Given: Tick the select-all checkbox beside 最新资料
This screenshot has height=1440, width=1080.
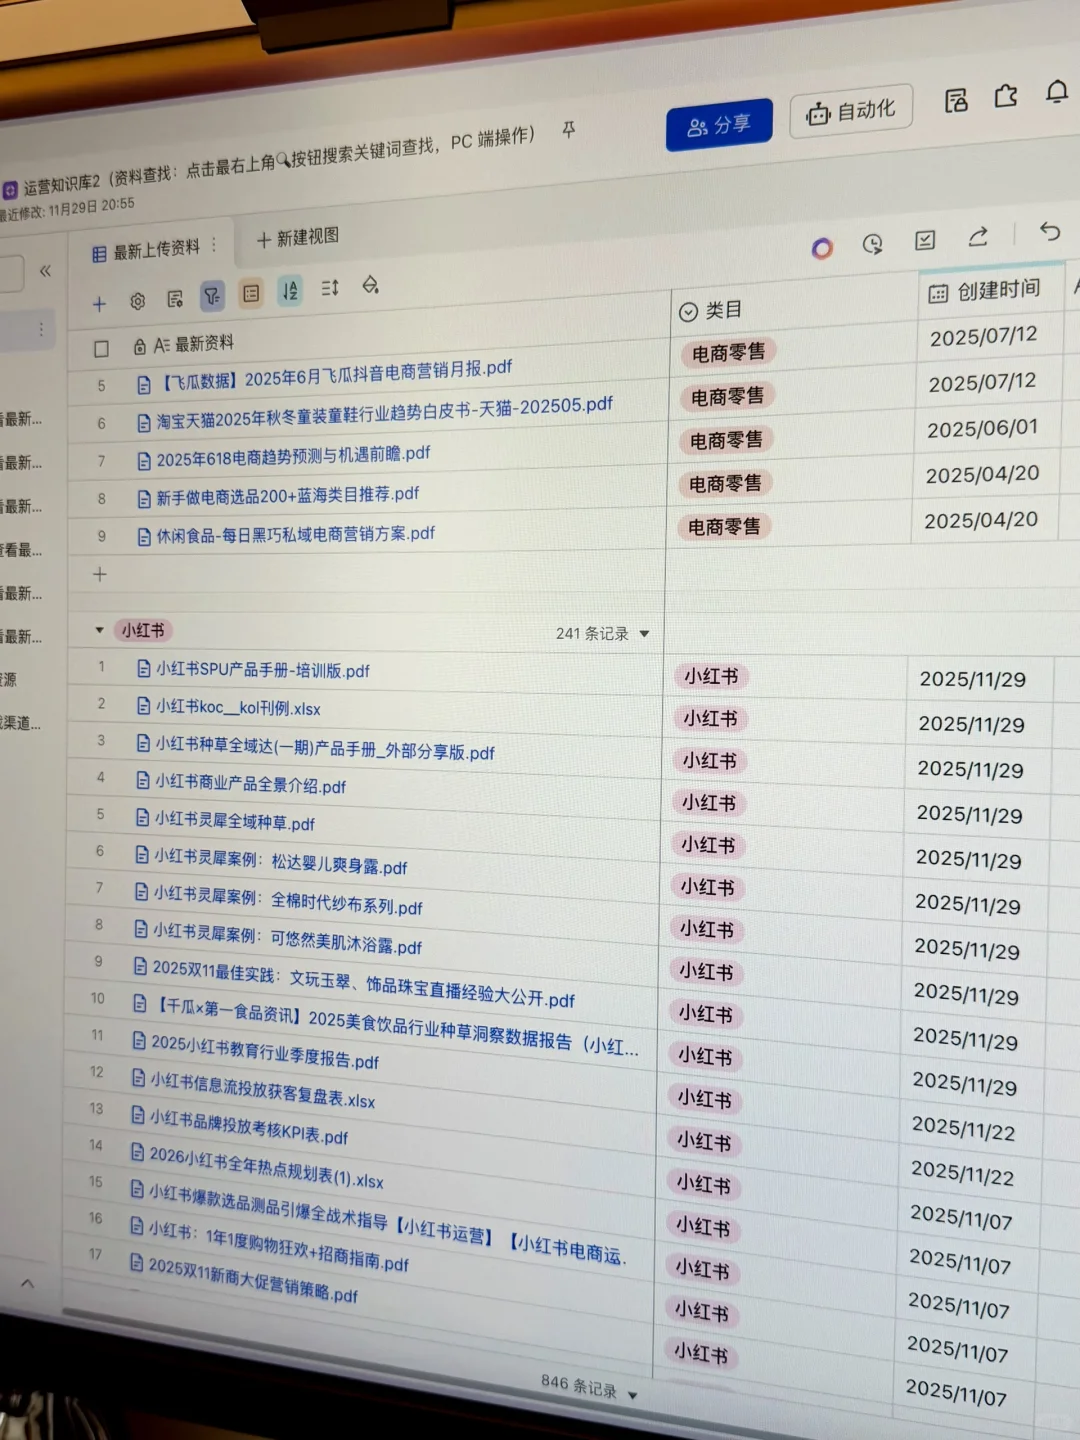Looking at the screenshot, I should click(101, 349).
